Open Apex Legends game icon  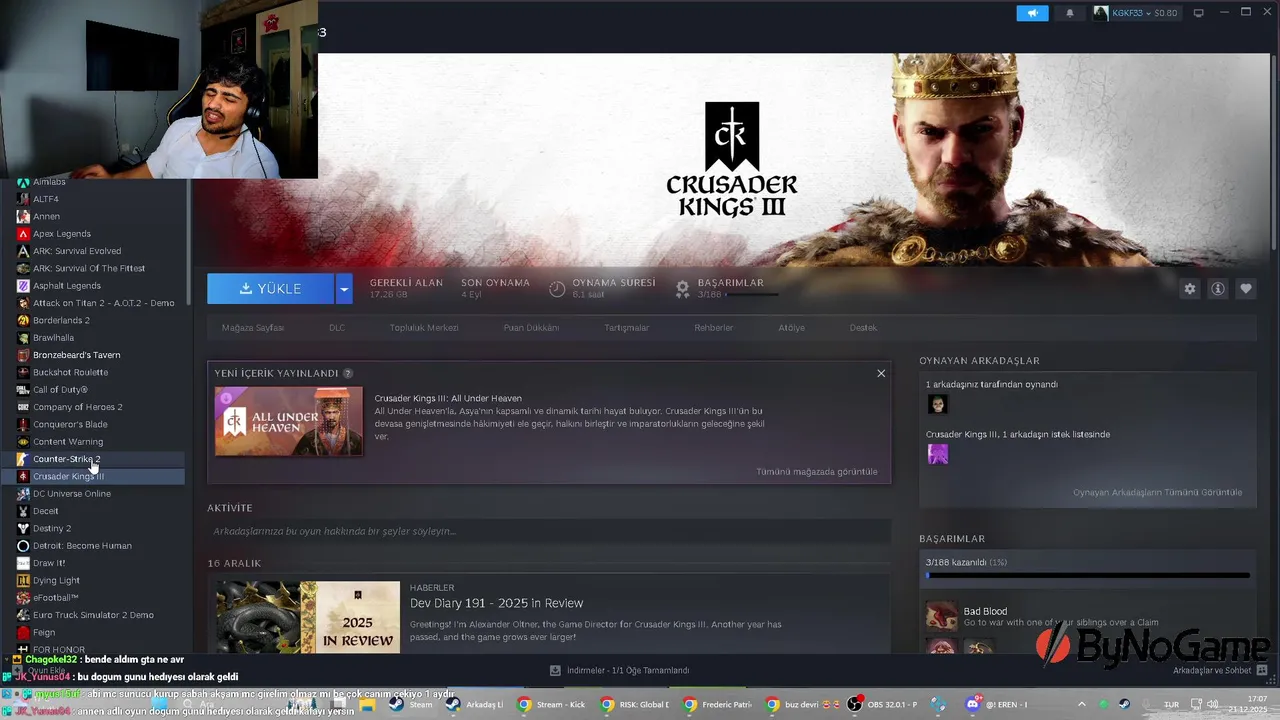[x=23, y=234]
